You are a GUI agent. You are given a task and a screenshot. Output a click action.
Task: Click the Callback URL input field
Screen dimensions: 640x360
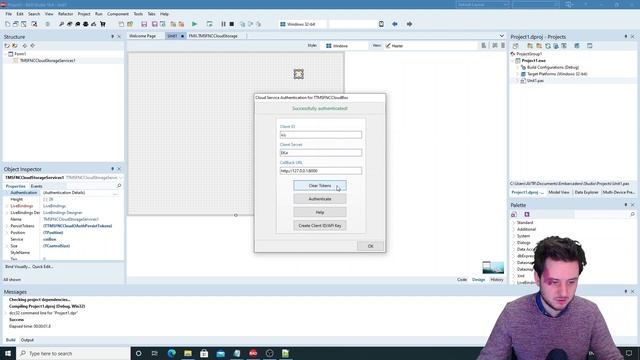(x=321, y=171)
